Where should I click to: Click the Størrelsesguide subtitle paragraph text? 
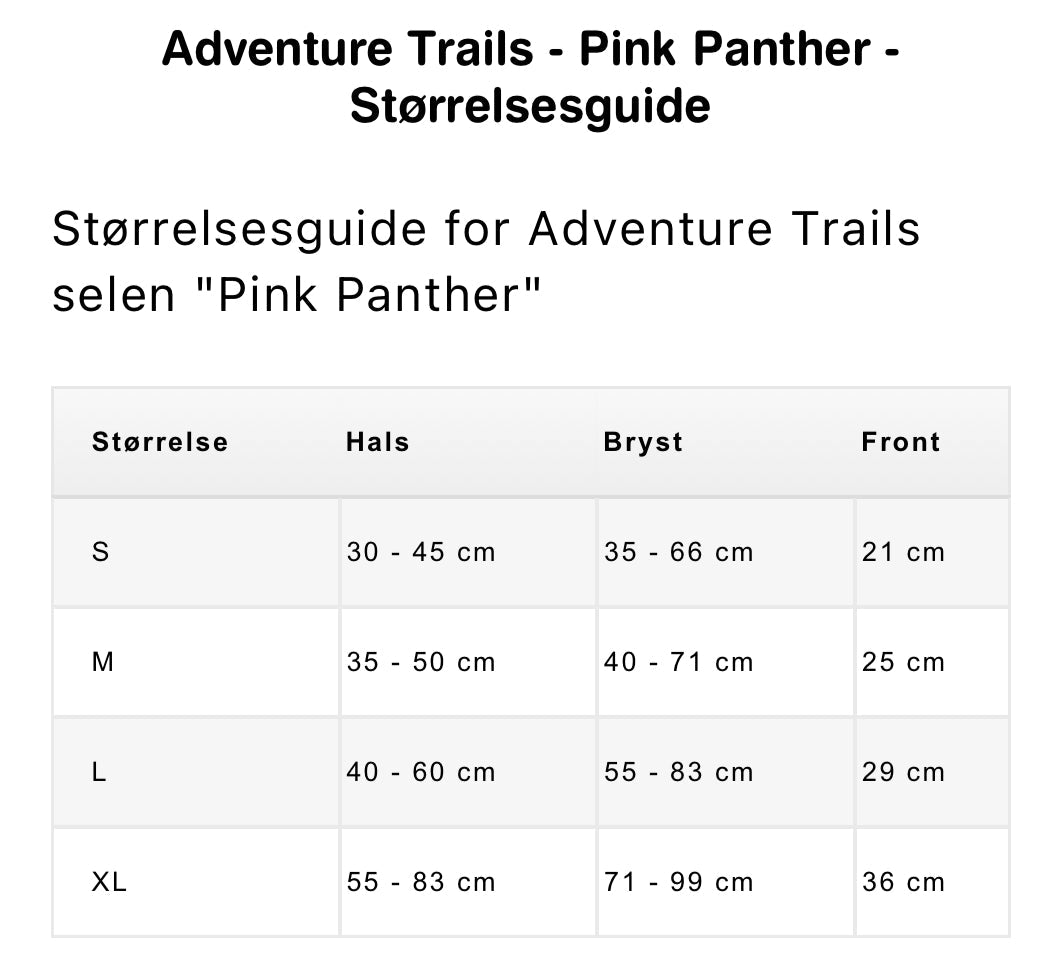486,261
